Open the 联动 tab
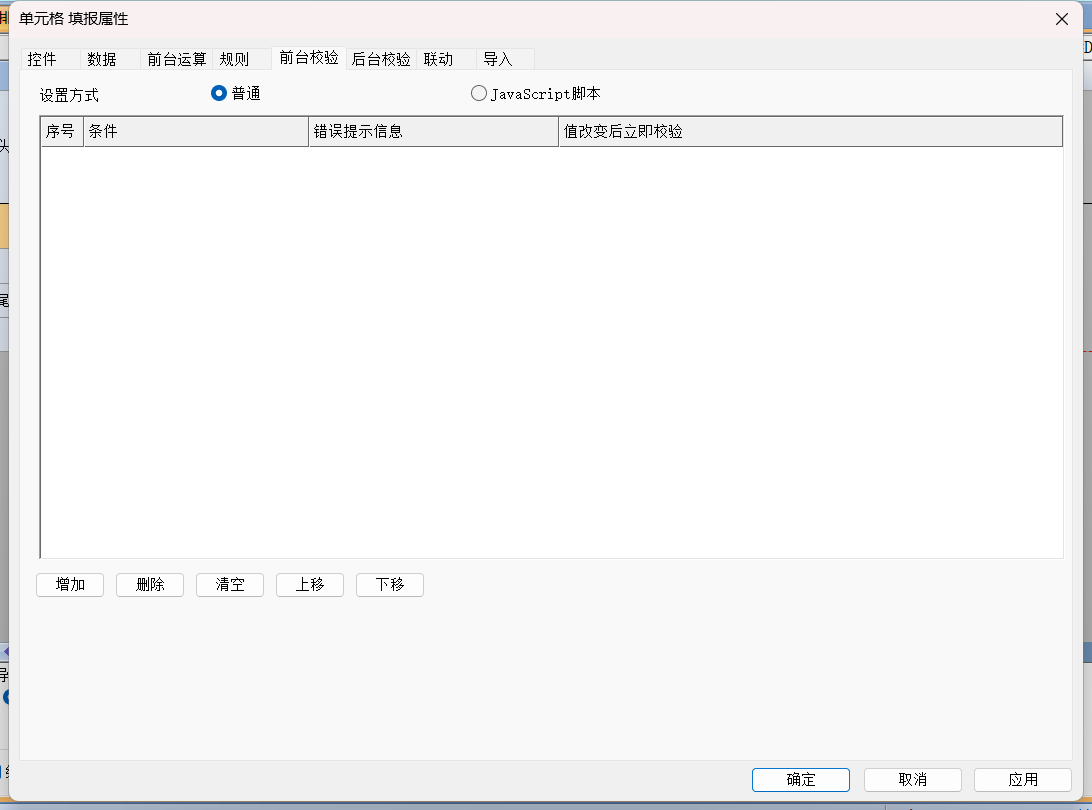This screenshot has height=810, width=1092. pyautogui.click(x=438, y=59)
